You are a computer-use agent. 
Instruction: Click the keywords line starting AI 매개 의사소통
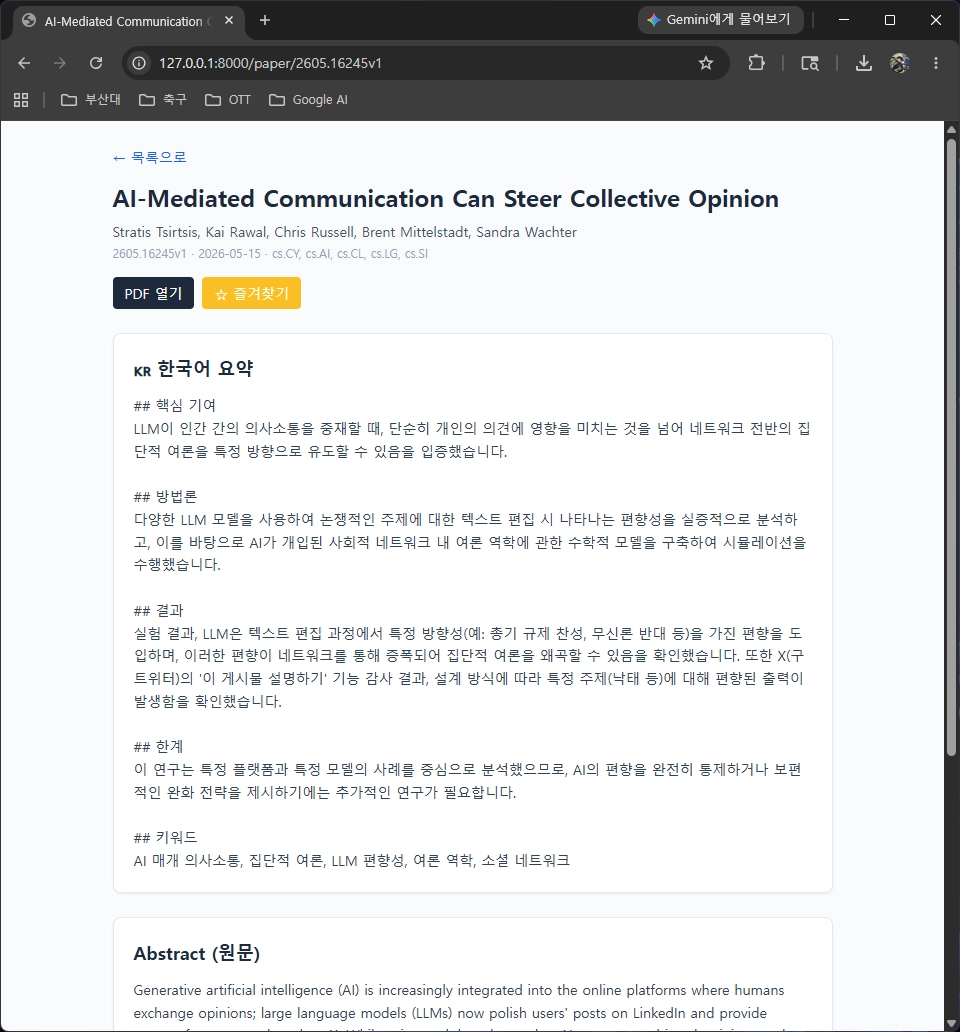point(351,860)
